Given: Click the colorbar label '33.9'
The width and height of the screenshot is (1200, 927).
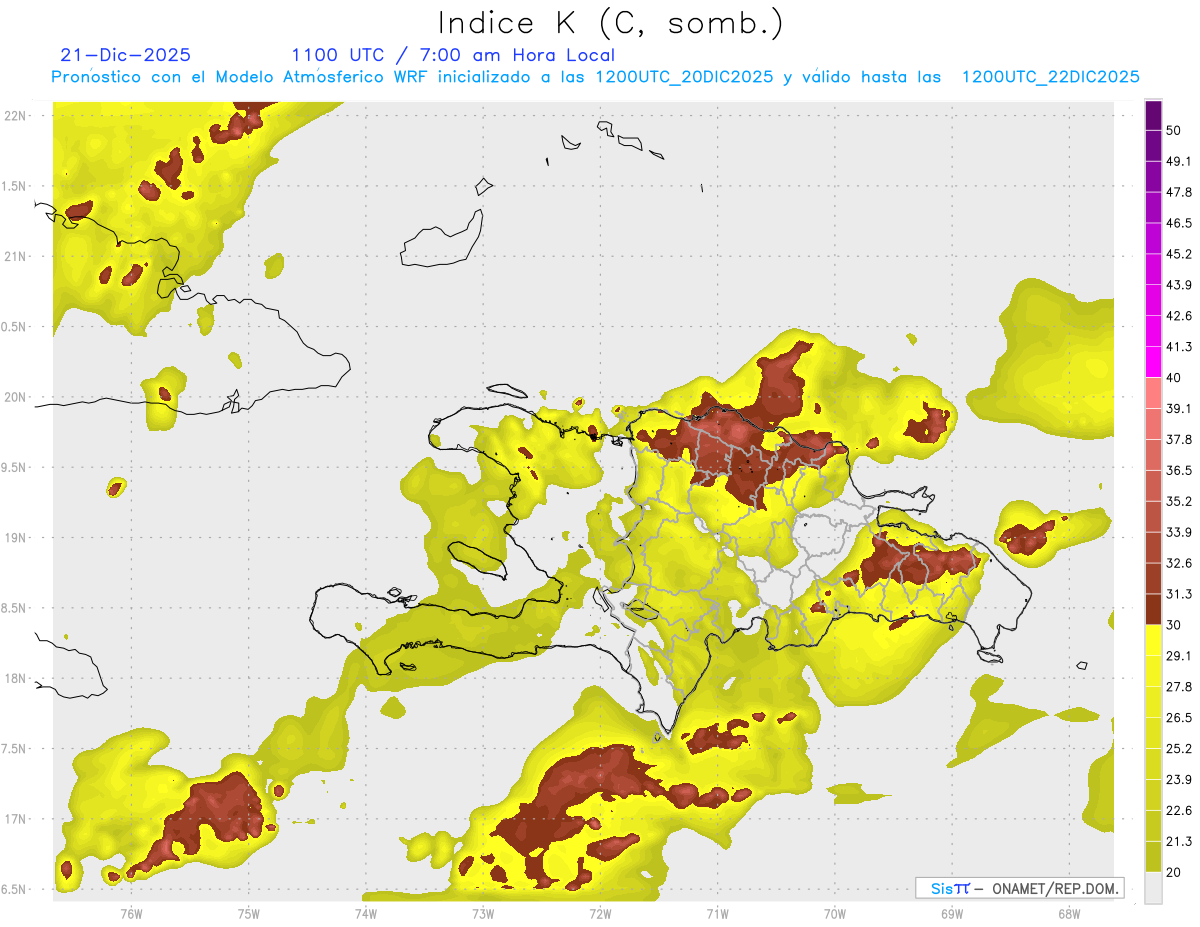Looking at the screenshot, I should pyautogui.click(x=1179, y=532).
